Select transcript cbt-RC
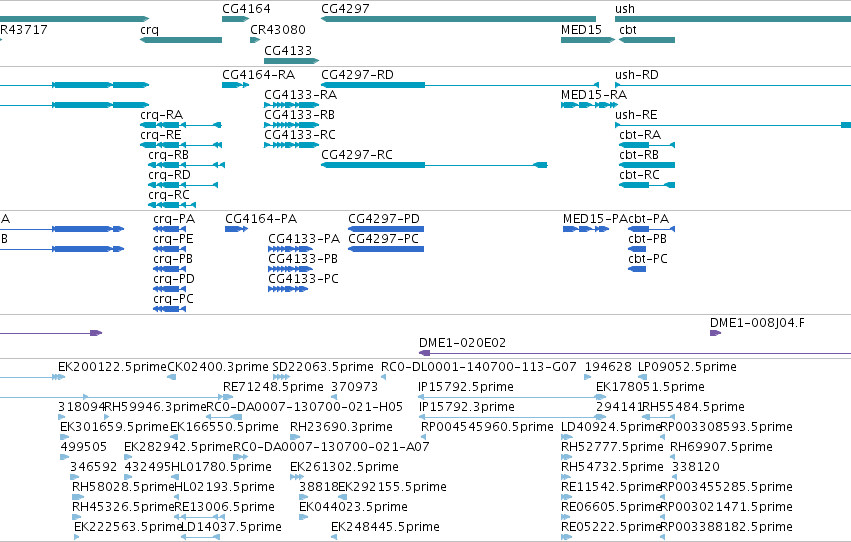851x542 pixels. coord(639,175)
